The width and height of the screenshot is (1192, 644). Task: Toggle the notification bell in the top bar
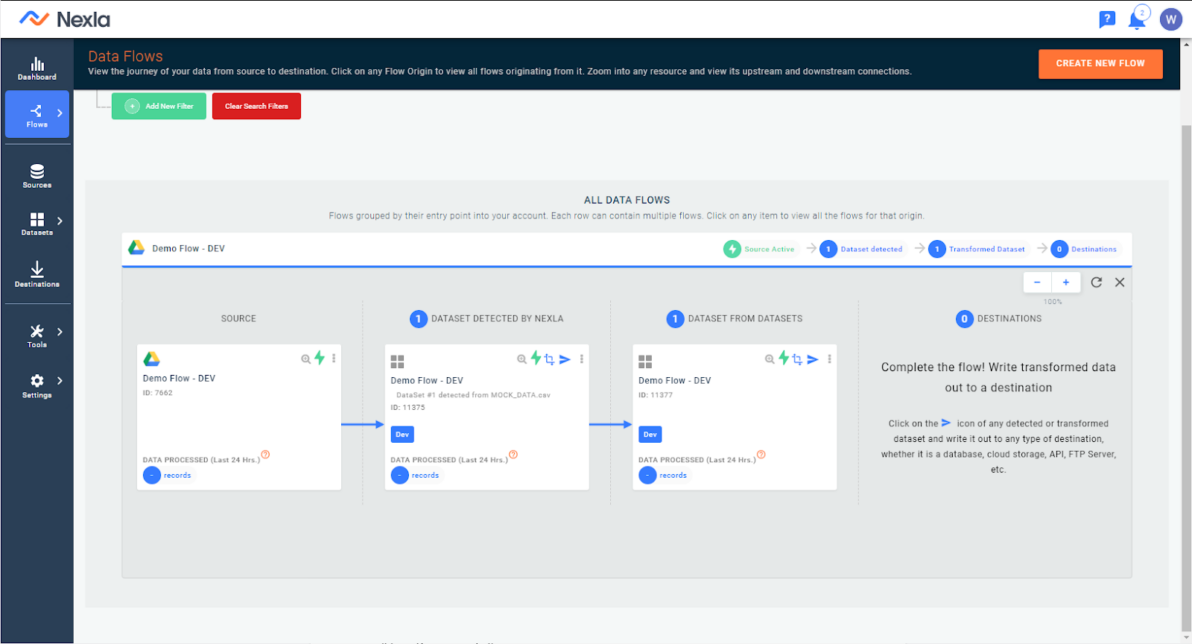(x=1139, y=18)
